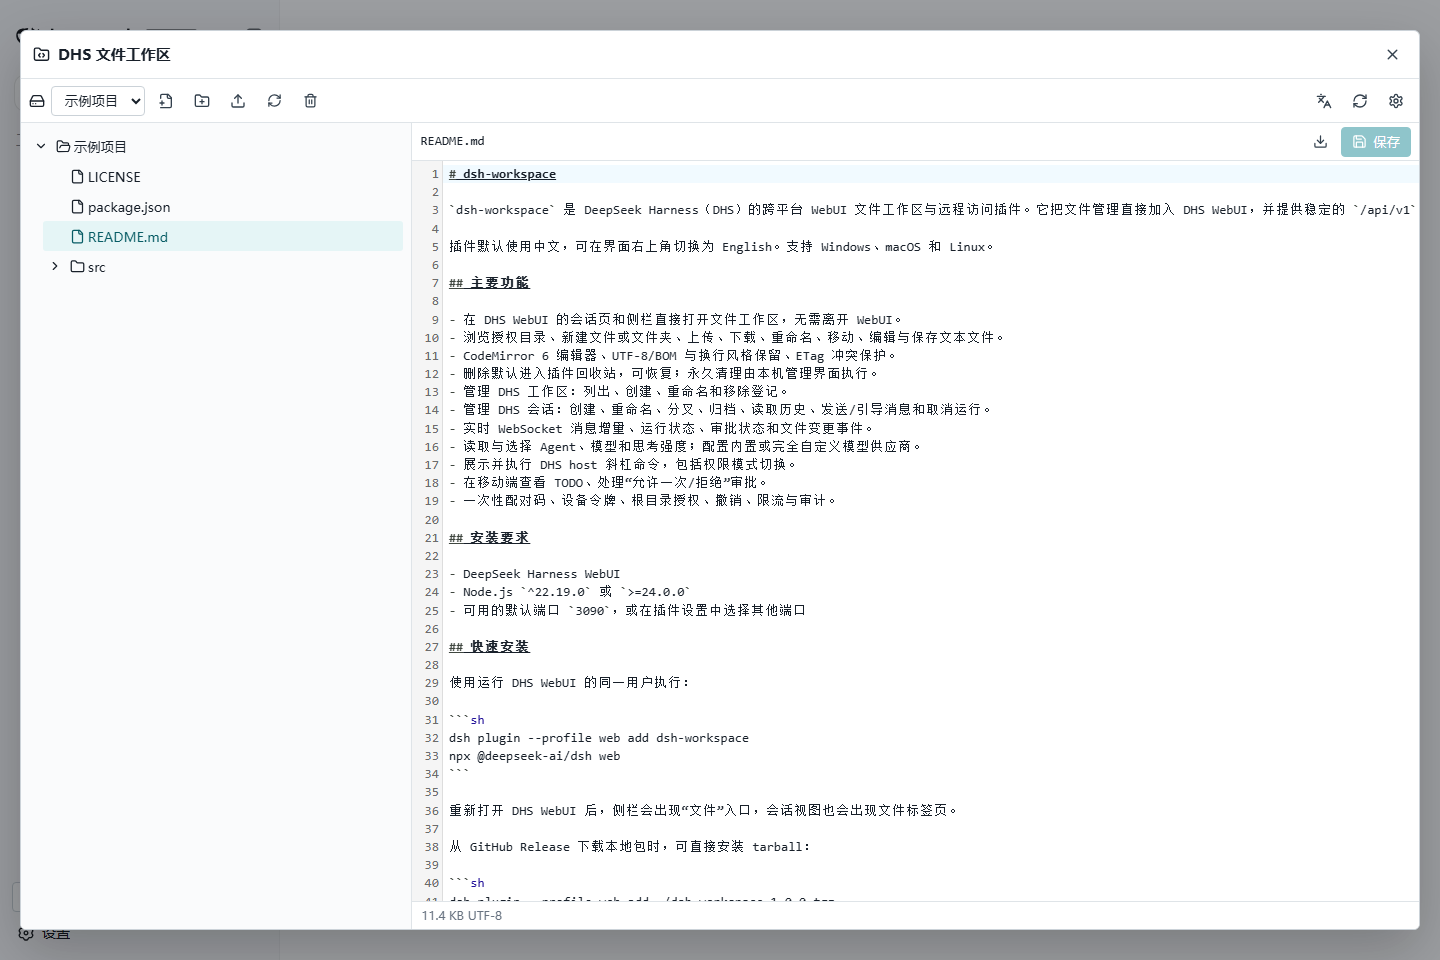Click the "插件默认使用中文" paragraph line
Image resolution: width=1440 pixels, height=960 pixels.
point(721,247)
